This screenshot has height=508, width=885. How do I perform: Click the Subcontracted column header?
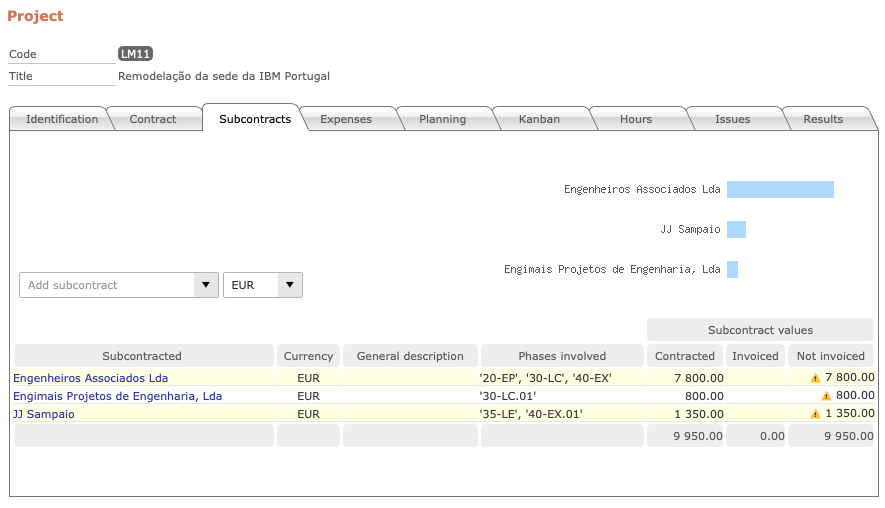143,356
